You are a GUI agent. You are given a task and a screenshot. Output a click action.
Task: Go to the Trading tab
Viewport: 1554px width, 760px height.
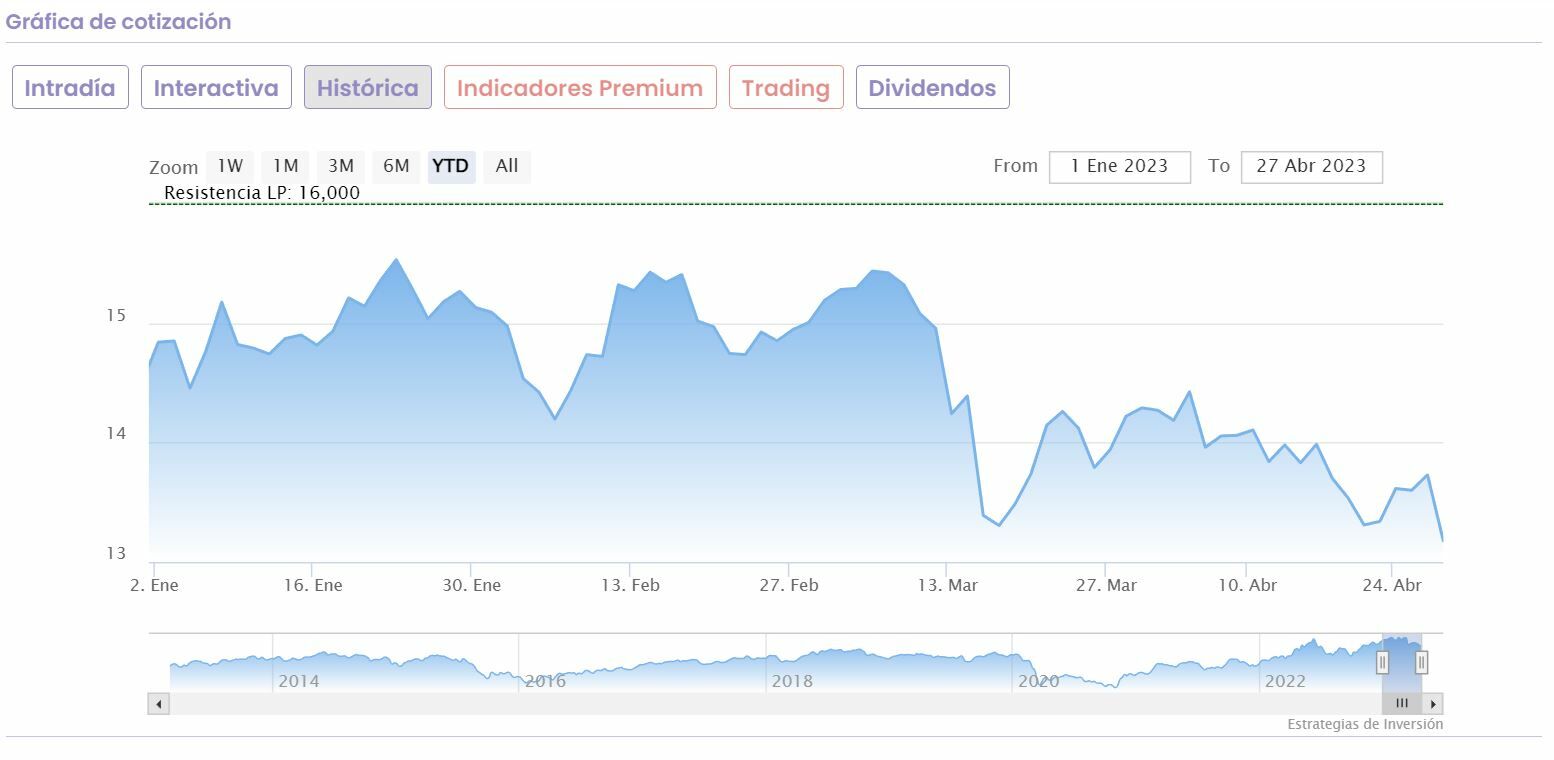(786, 88)
